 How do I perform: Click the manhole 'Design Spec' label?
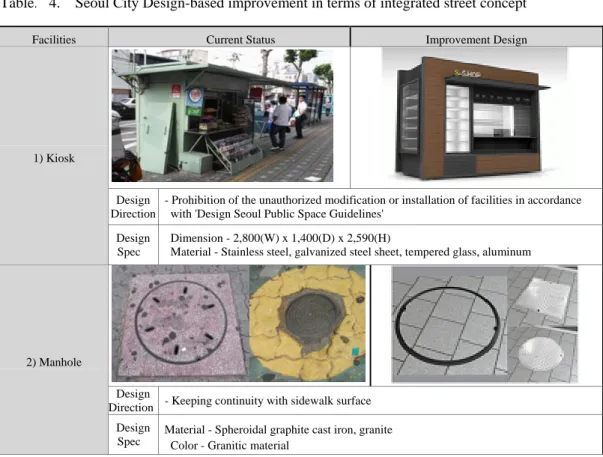pyautogui.click(x=133, y=434)
